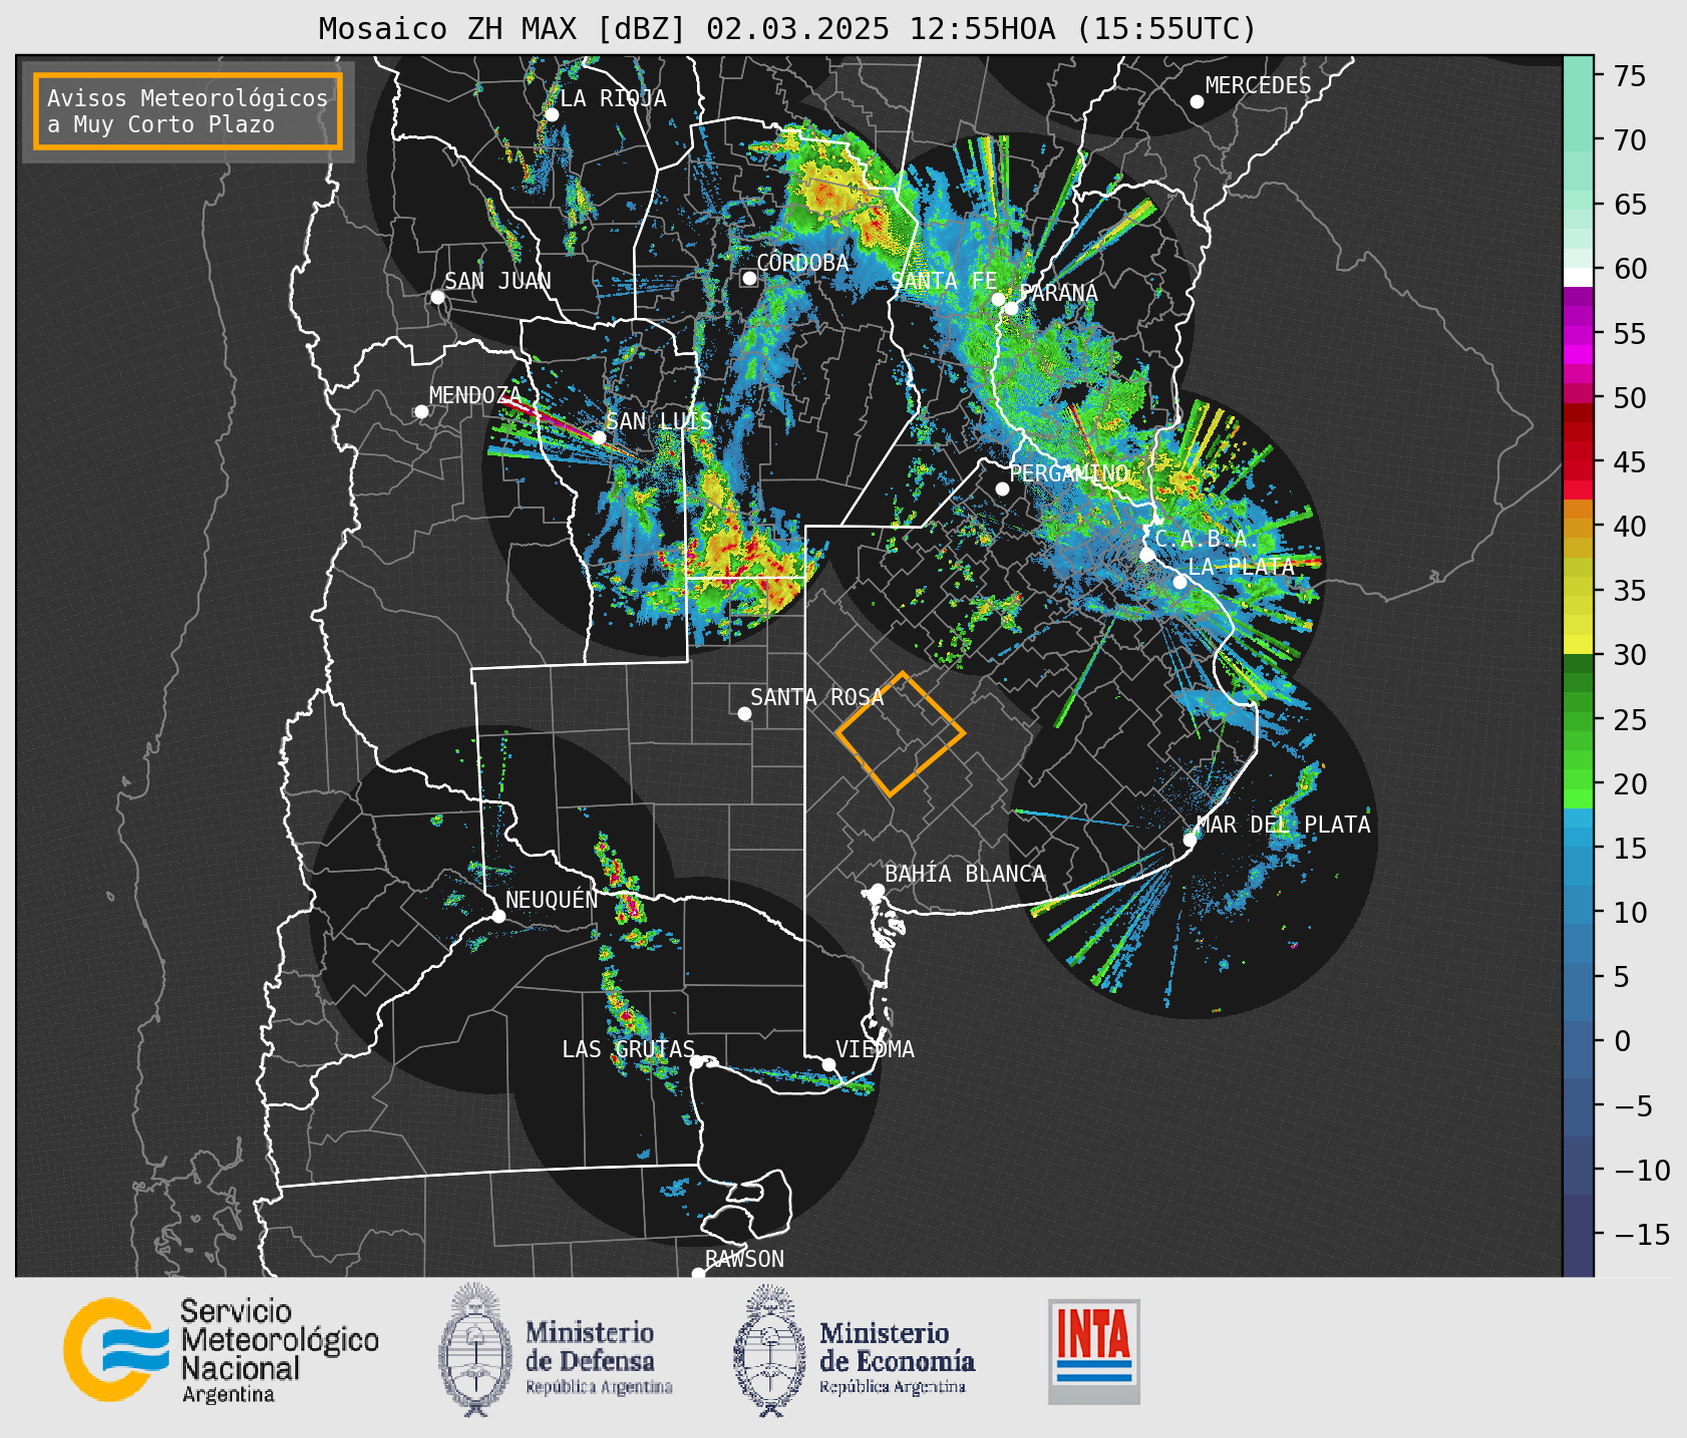
Task: Click the Rawson city marker dot
Action: 698,1273
